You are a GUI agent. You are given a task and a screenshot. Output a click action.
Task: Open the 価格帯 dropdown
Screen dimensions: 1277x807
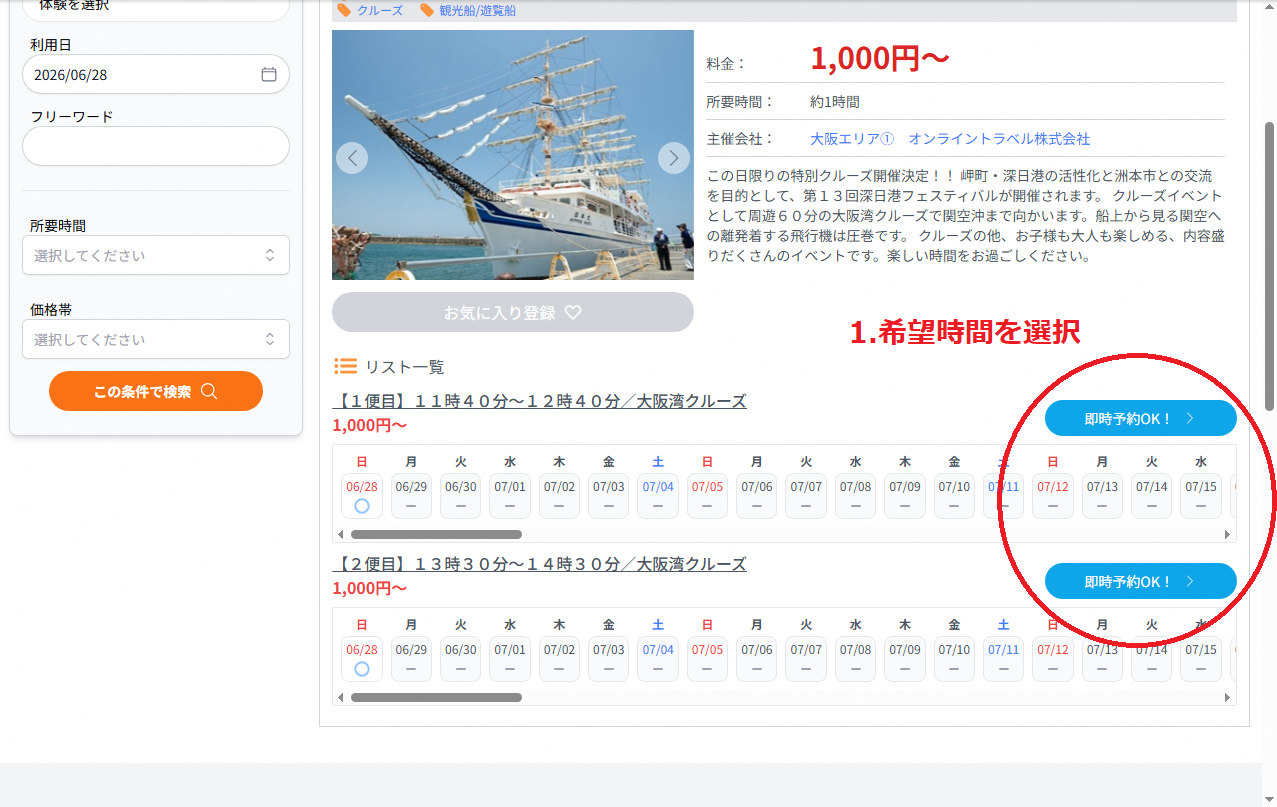coord(156,339)
